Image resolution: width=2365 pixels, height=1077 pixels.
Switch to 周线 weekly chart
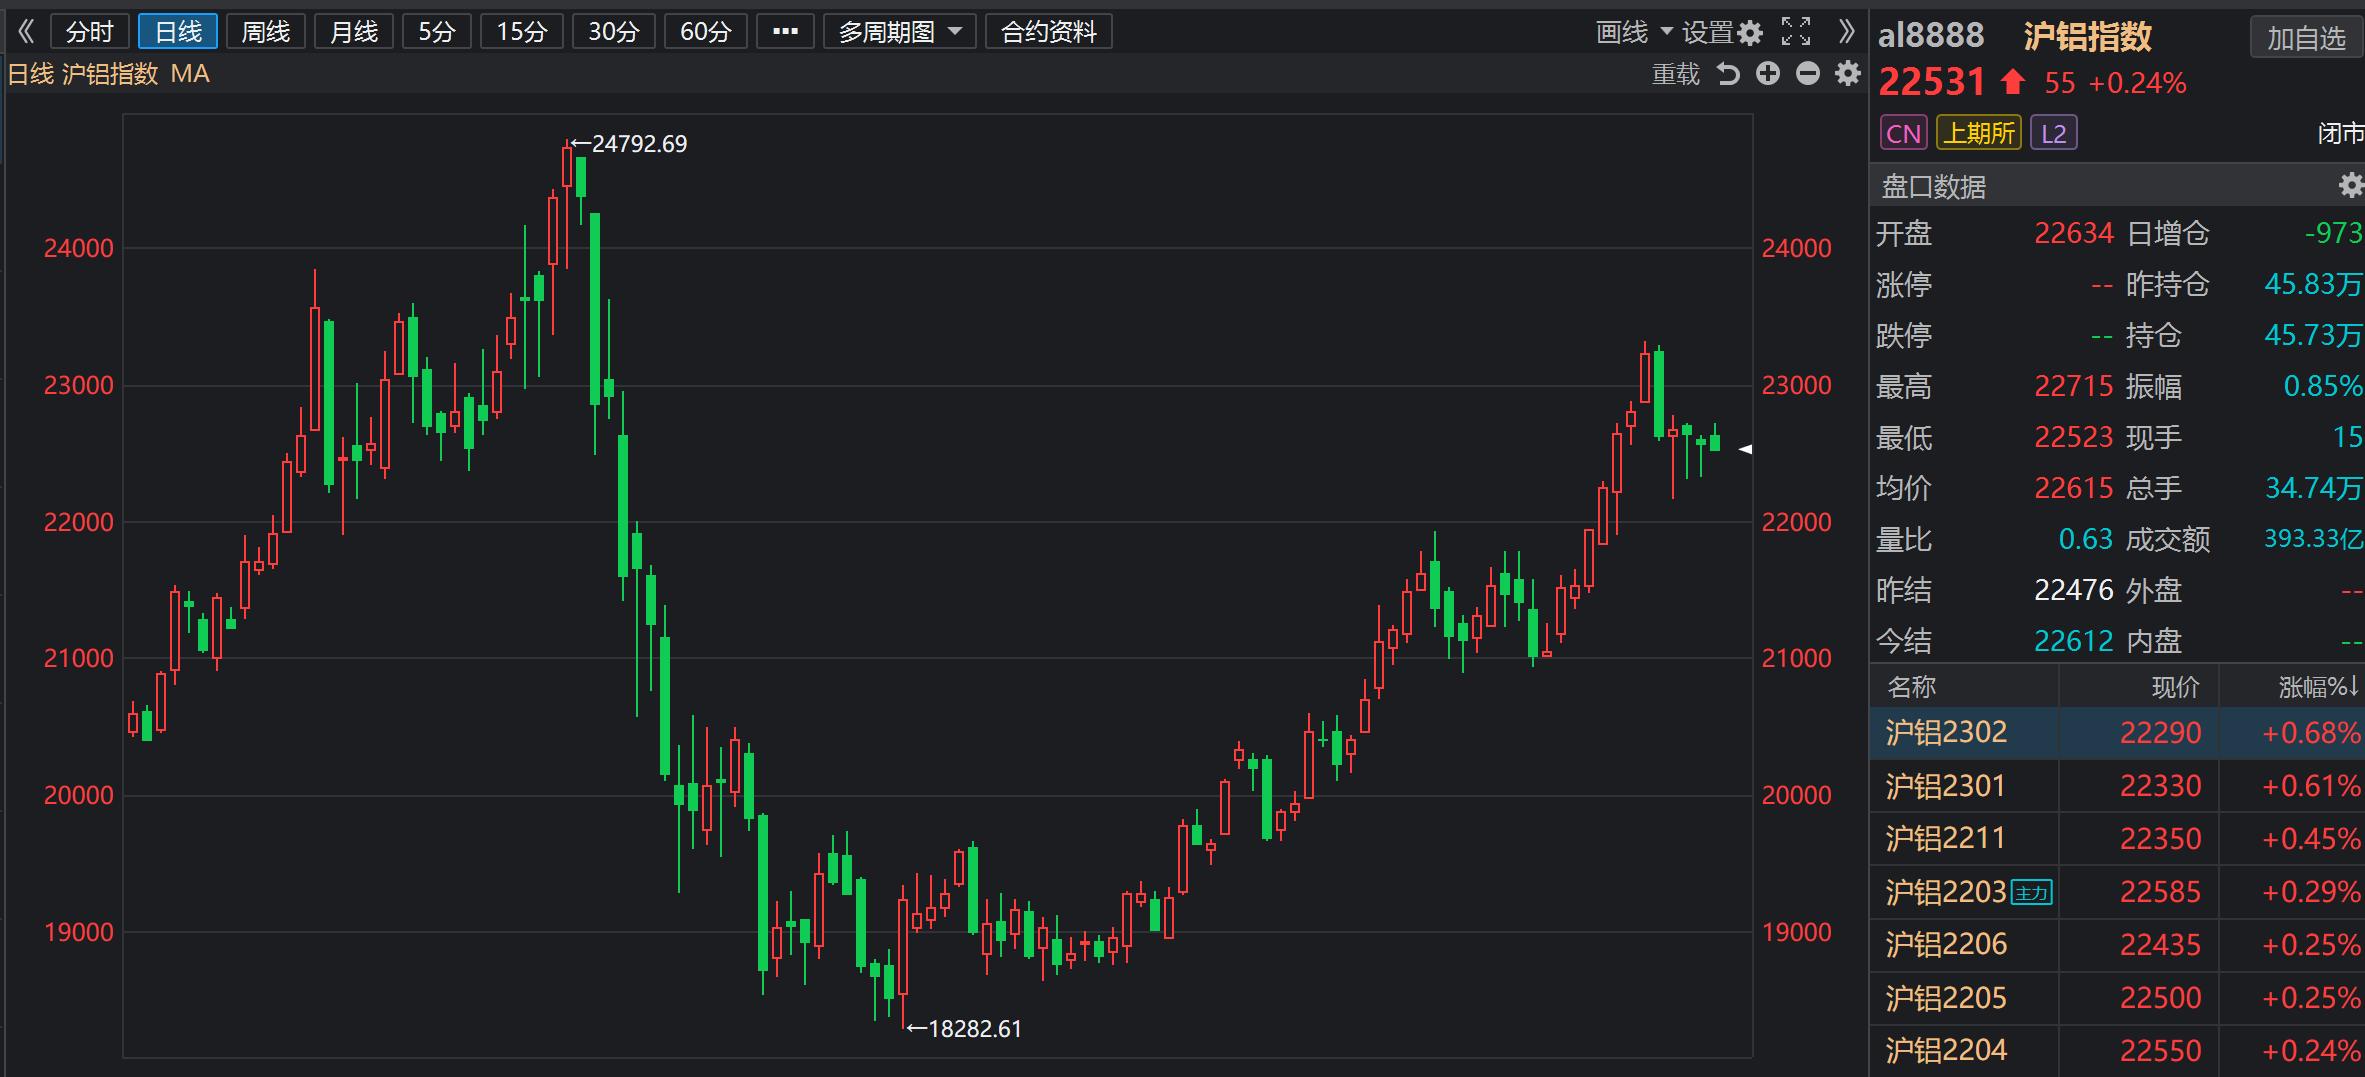266,32
